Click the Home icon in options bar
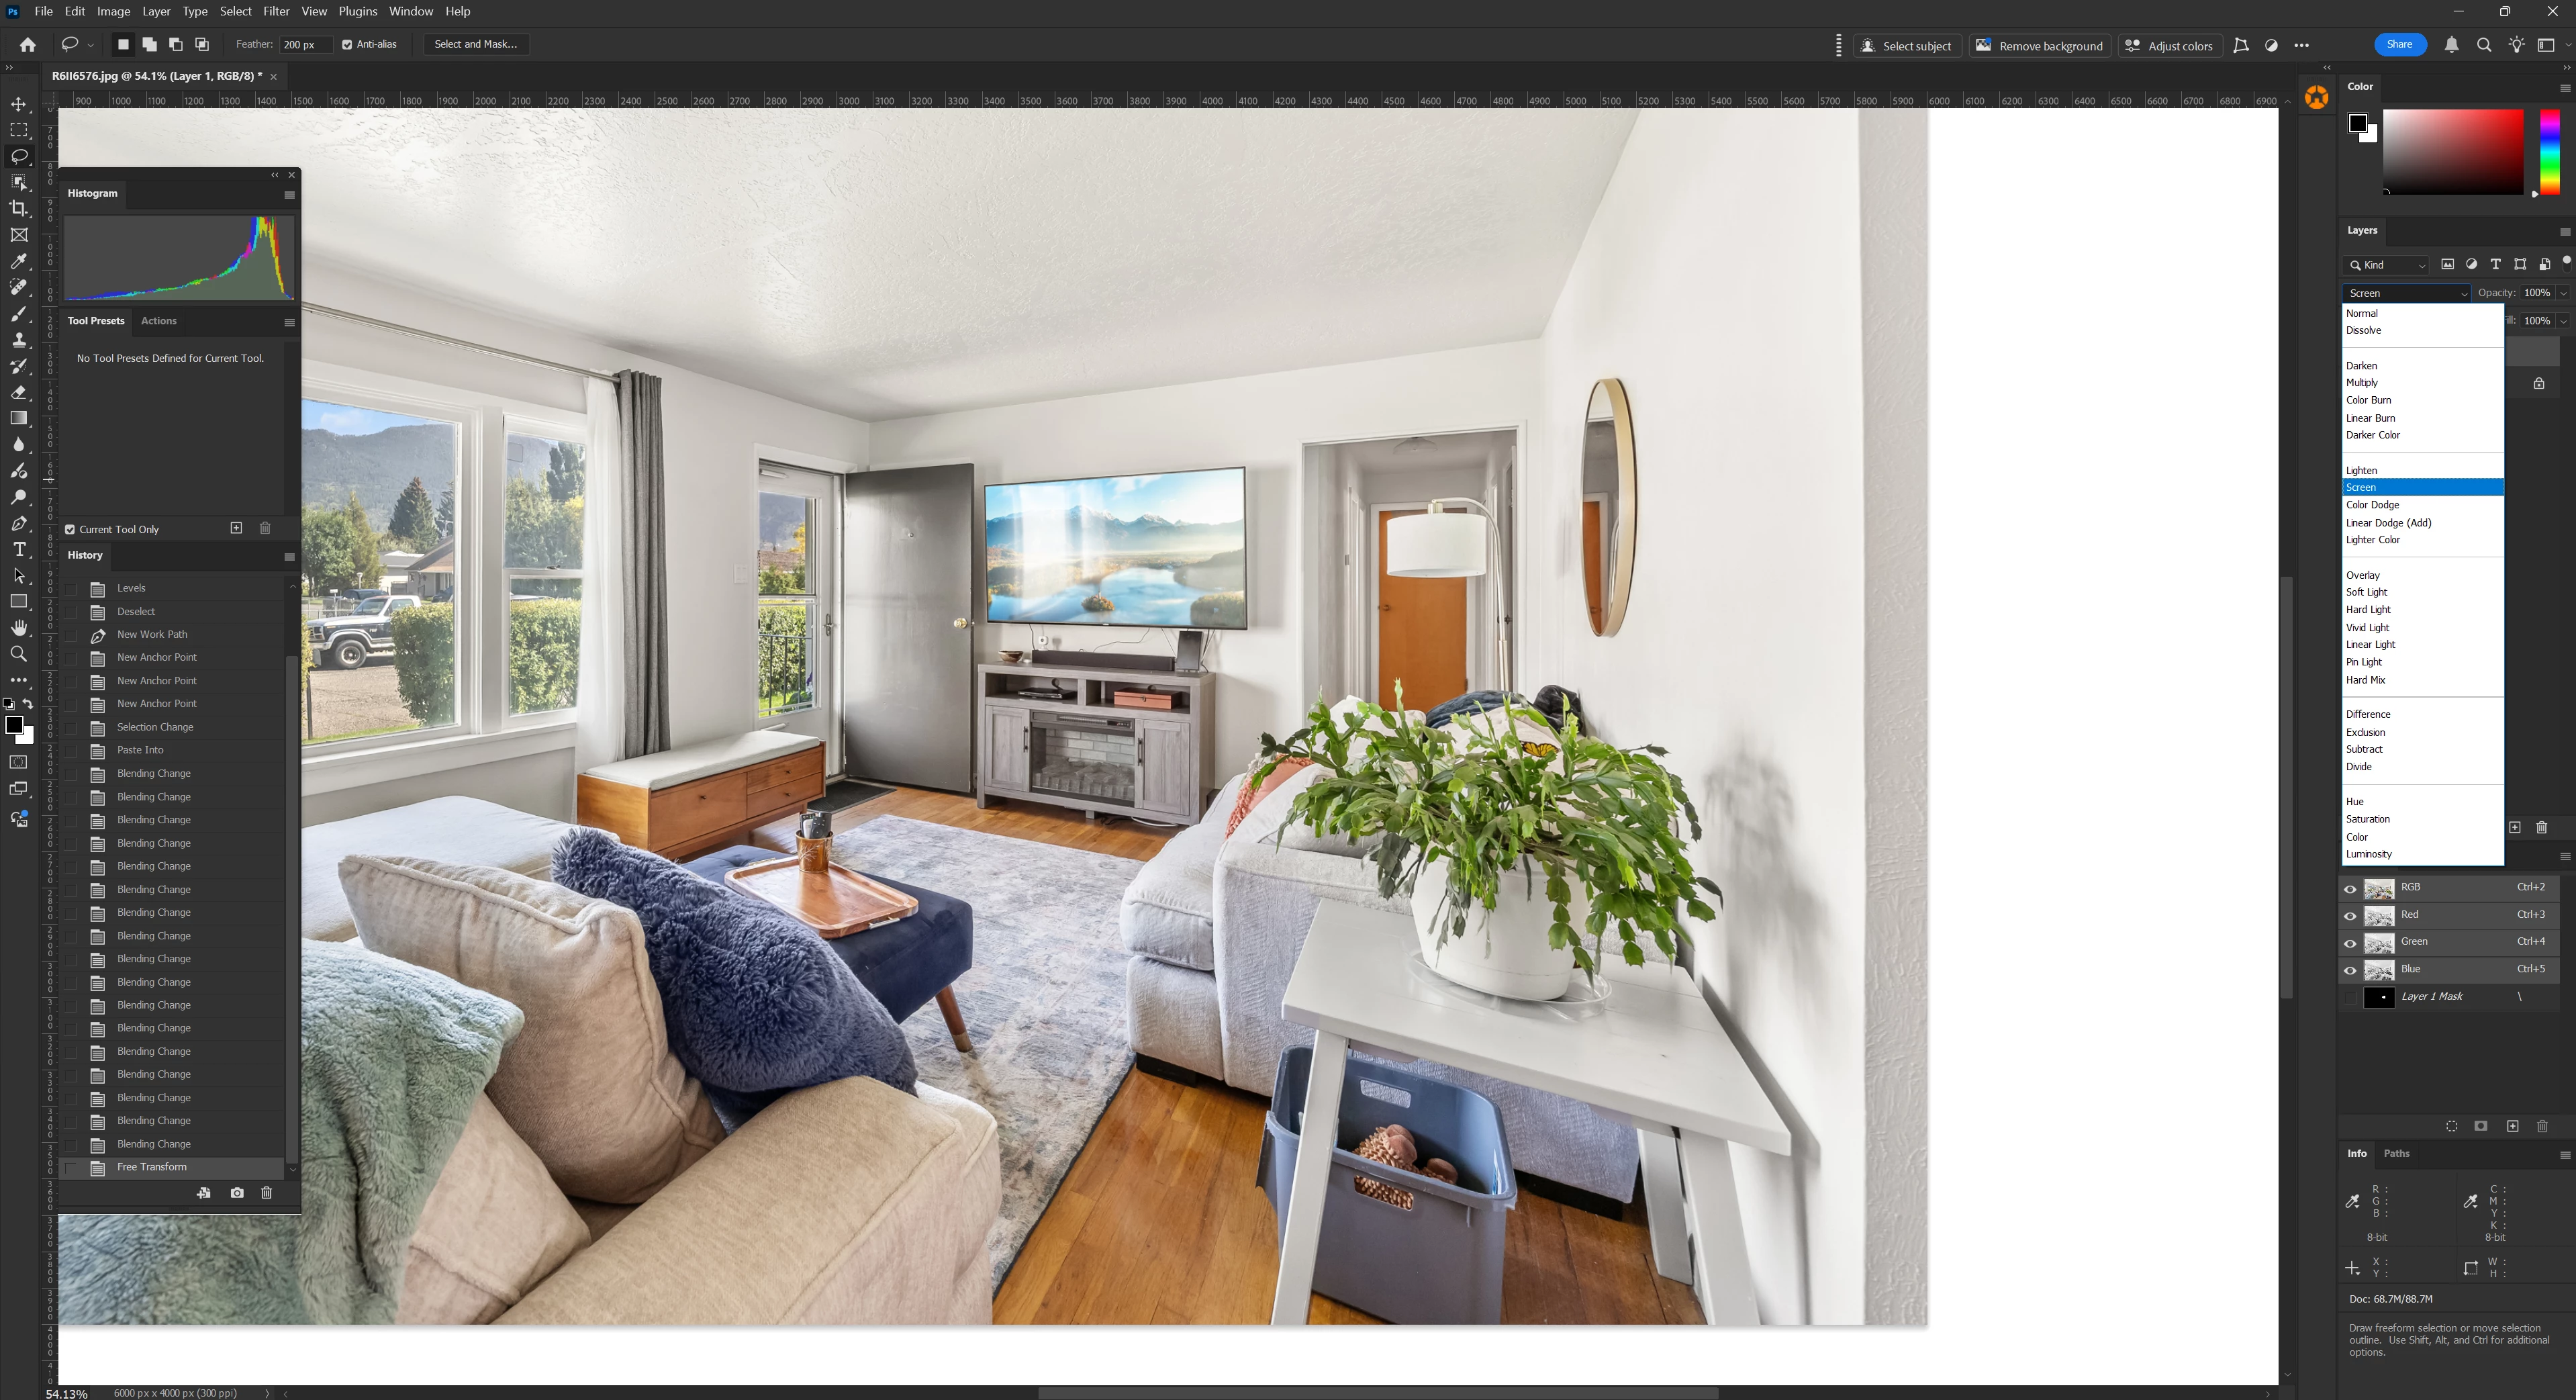 28,44
